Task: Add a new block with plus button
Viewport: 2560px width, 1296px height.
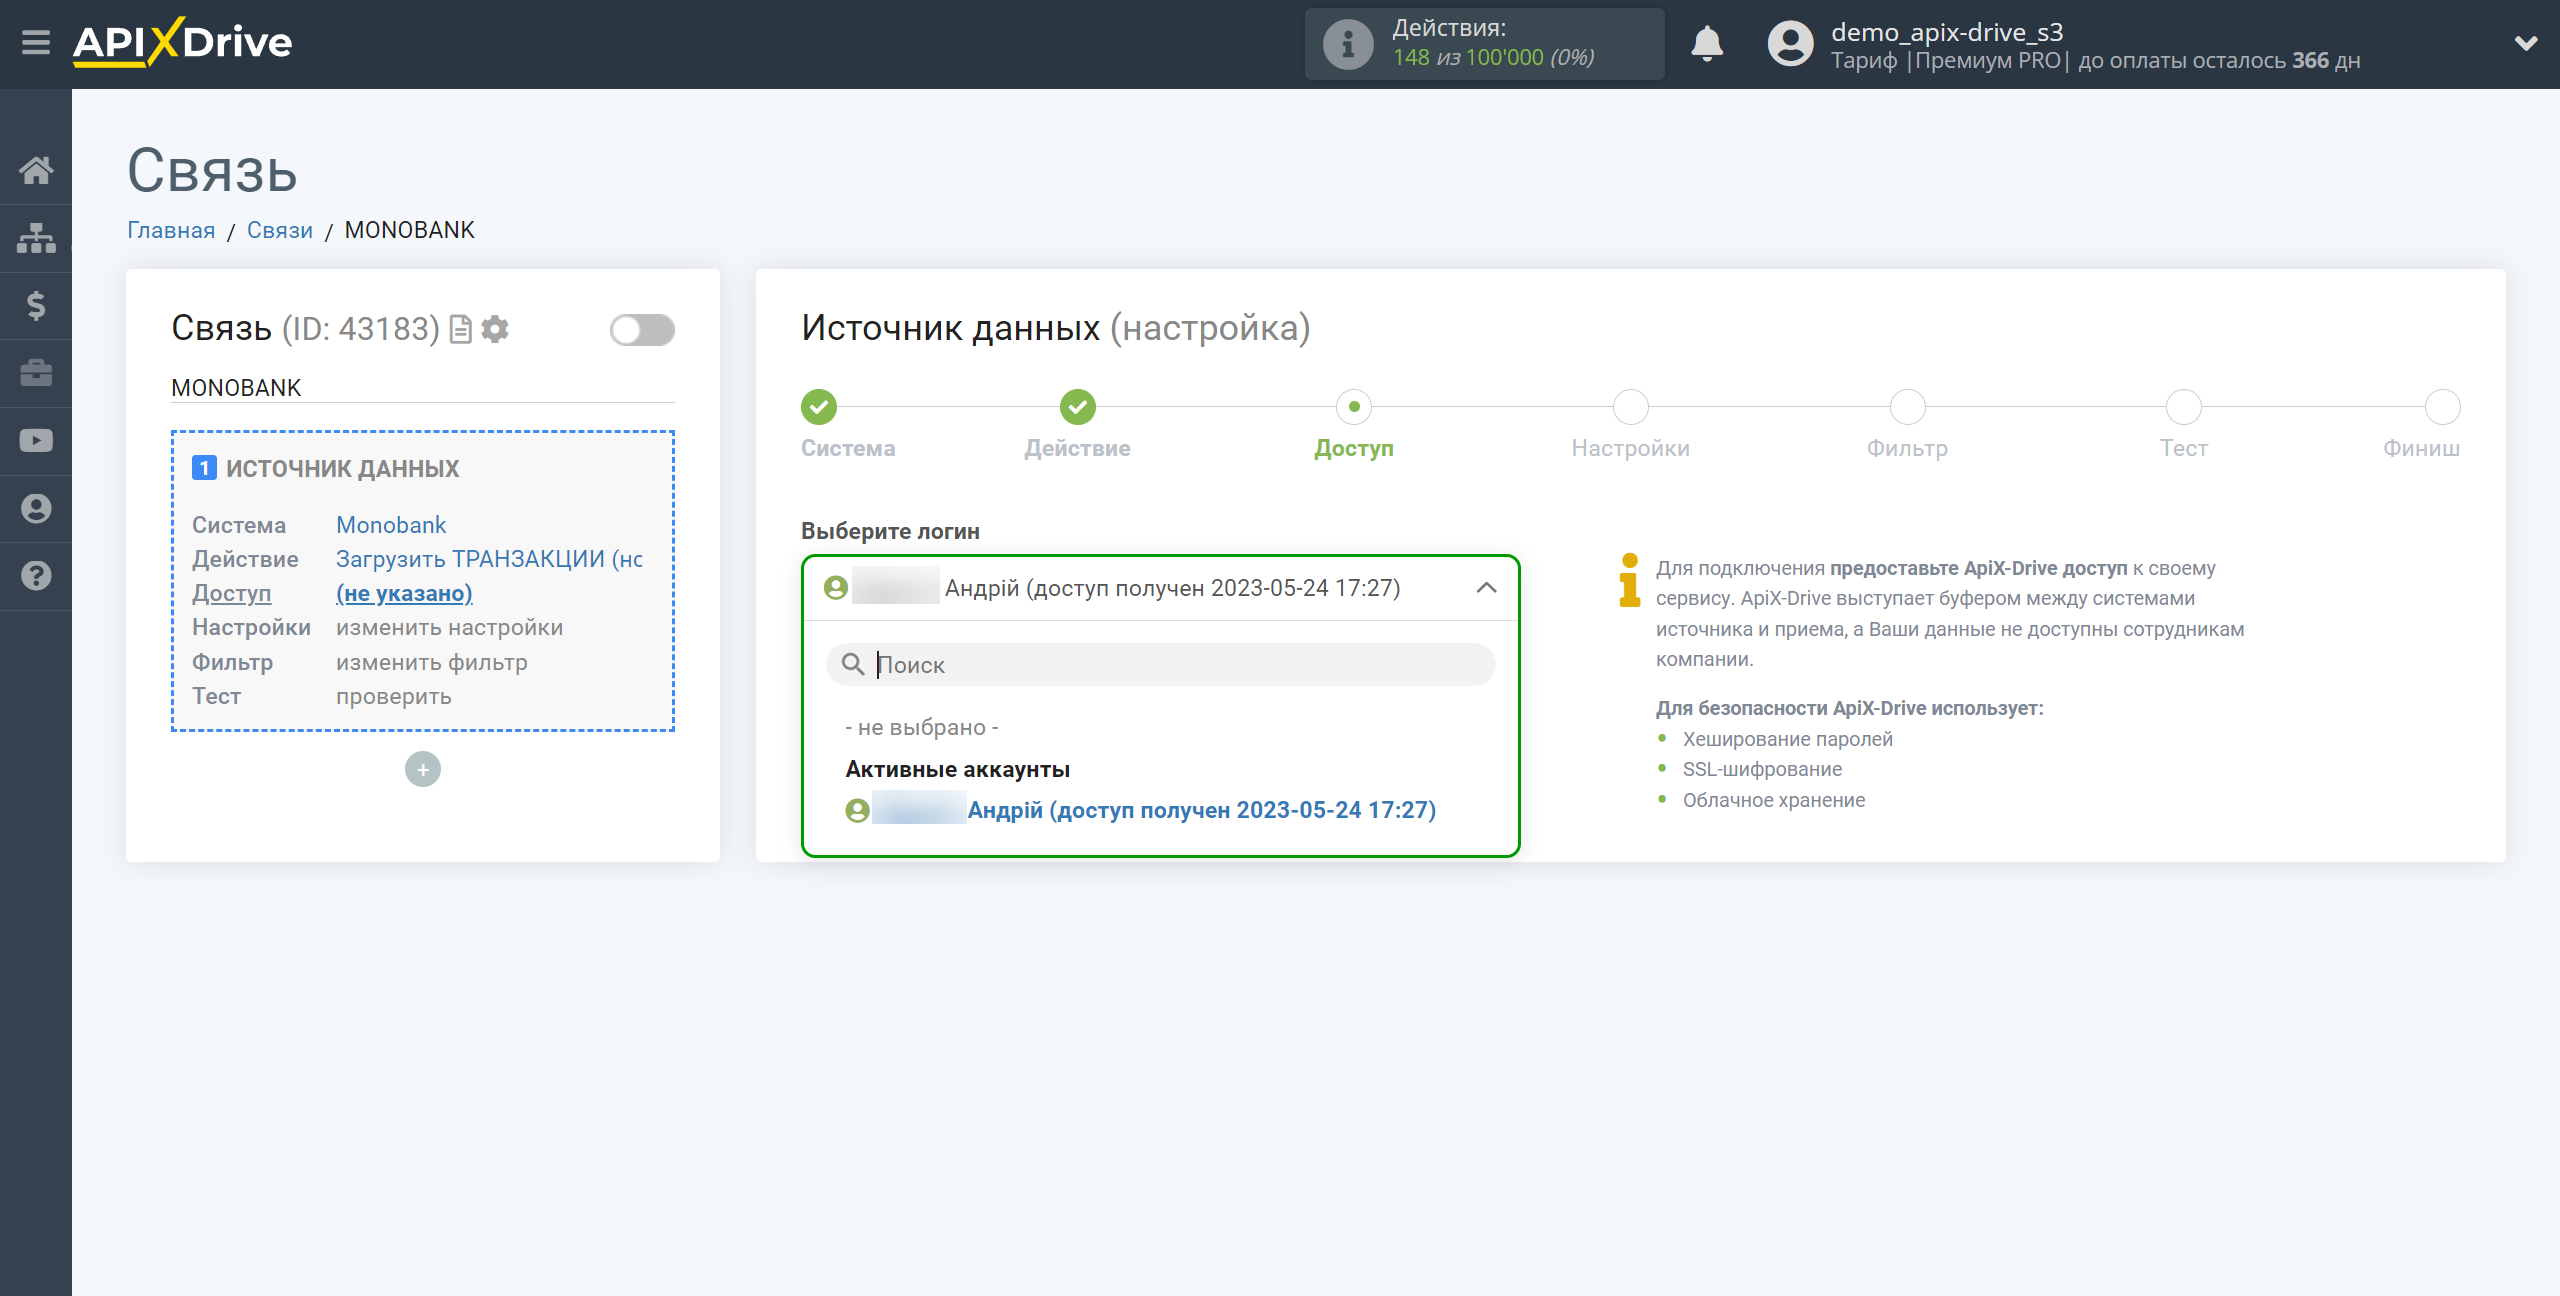Action: (x=423, y=769)
